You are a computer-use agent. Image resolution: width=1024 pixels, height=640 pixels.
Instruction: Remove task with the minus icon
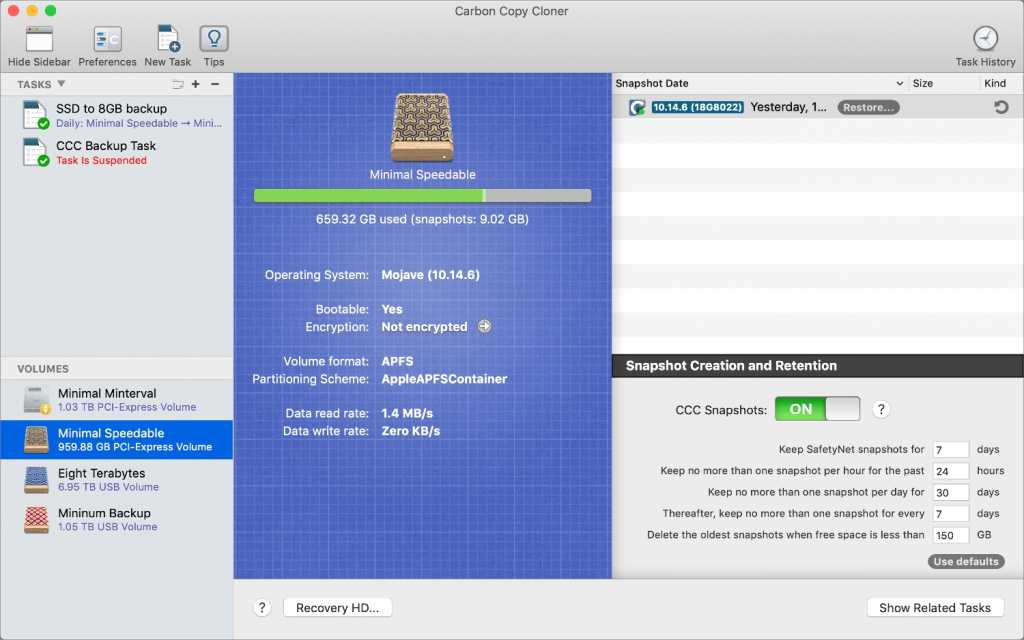(x=215, y=84)
